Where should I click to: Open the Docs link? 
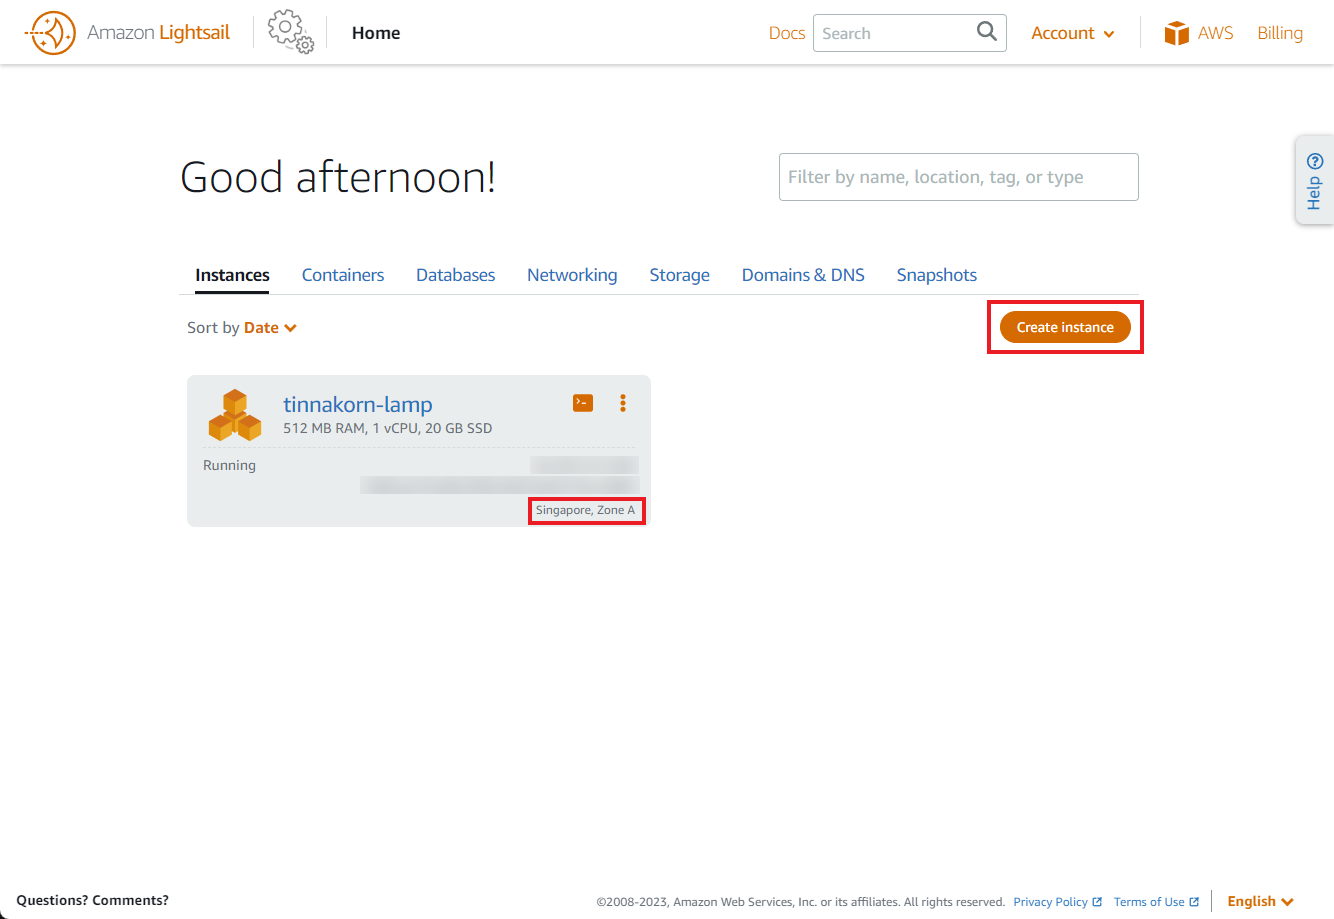(x=787, y=33)
